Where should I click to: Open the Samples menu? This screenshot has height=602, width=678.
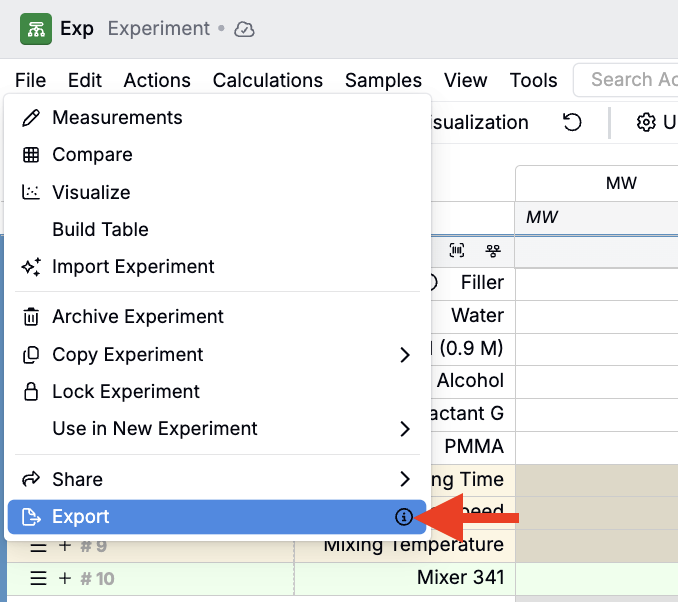383,80
